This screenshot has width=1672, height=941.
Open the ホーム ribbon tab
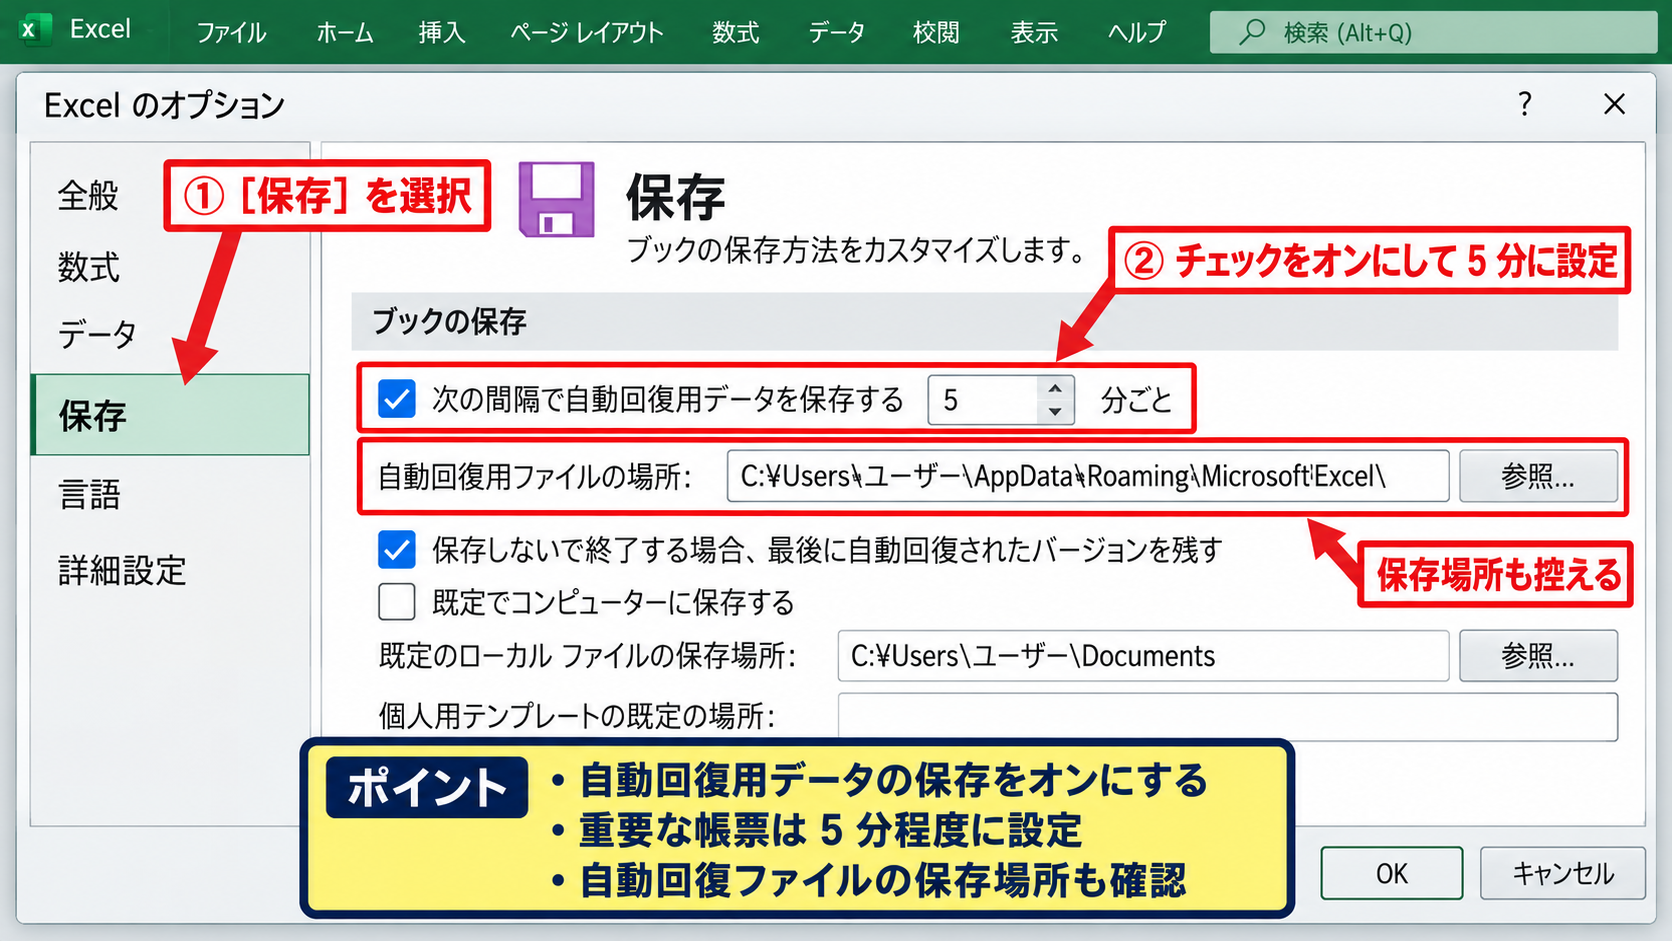click(345, 32)
